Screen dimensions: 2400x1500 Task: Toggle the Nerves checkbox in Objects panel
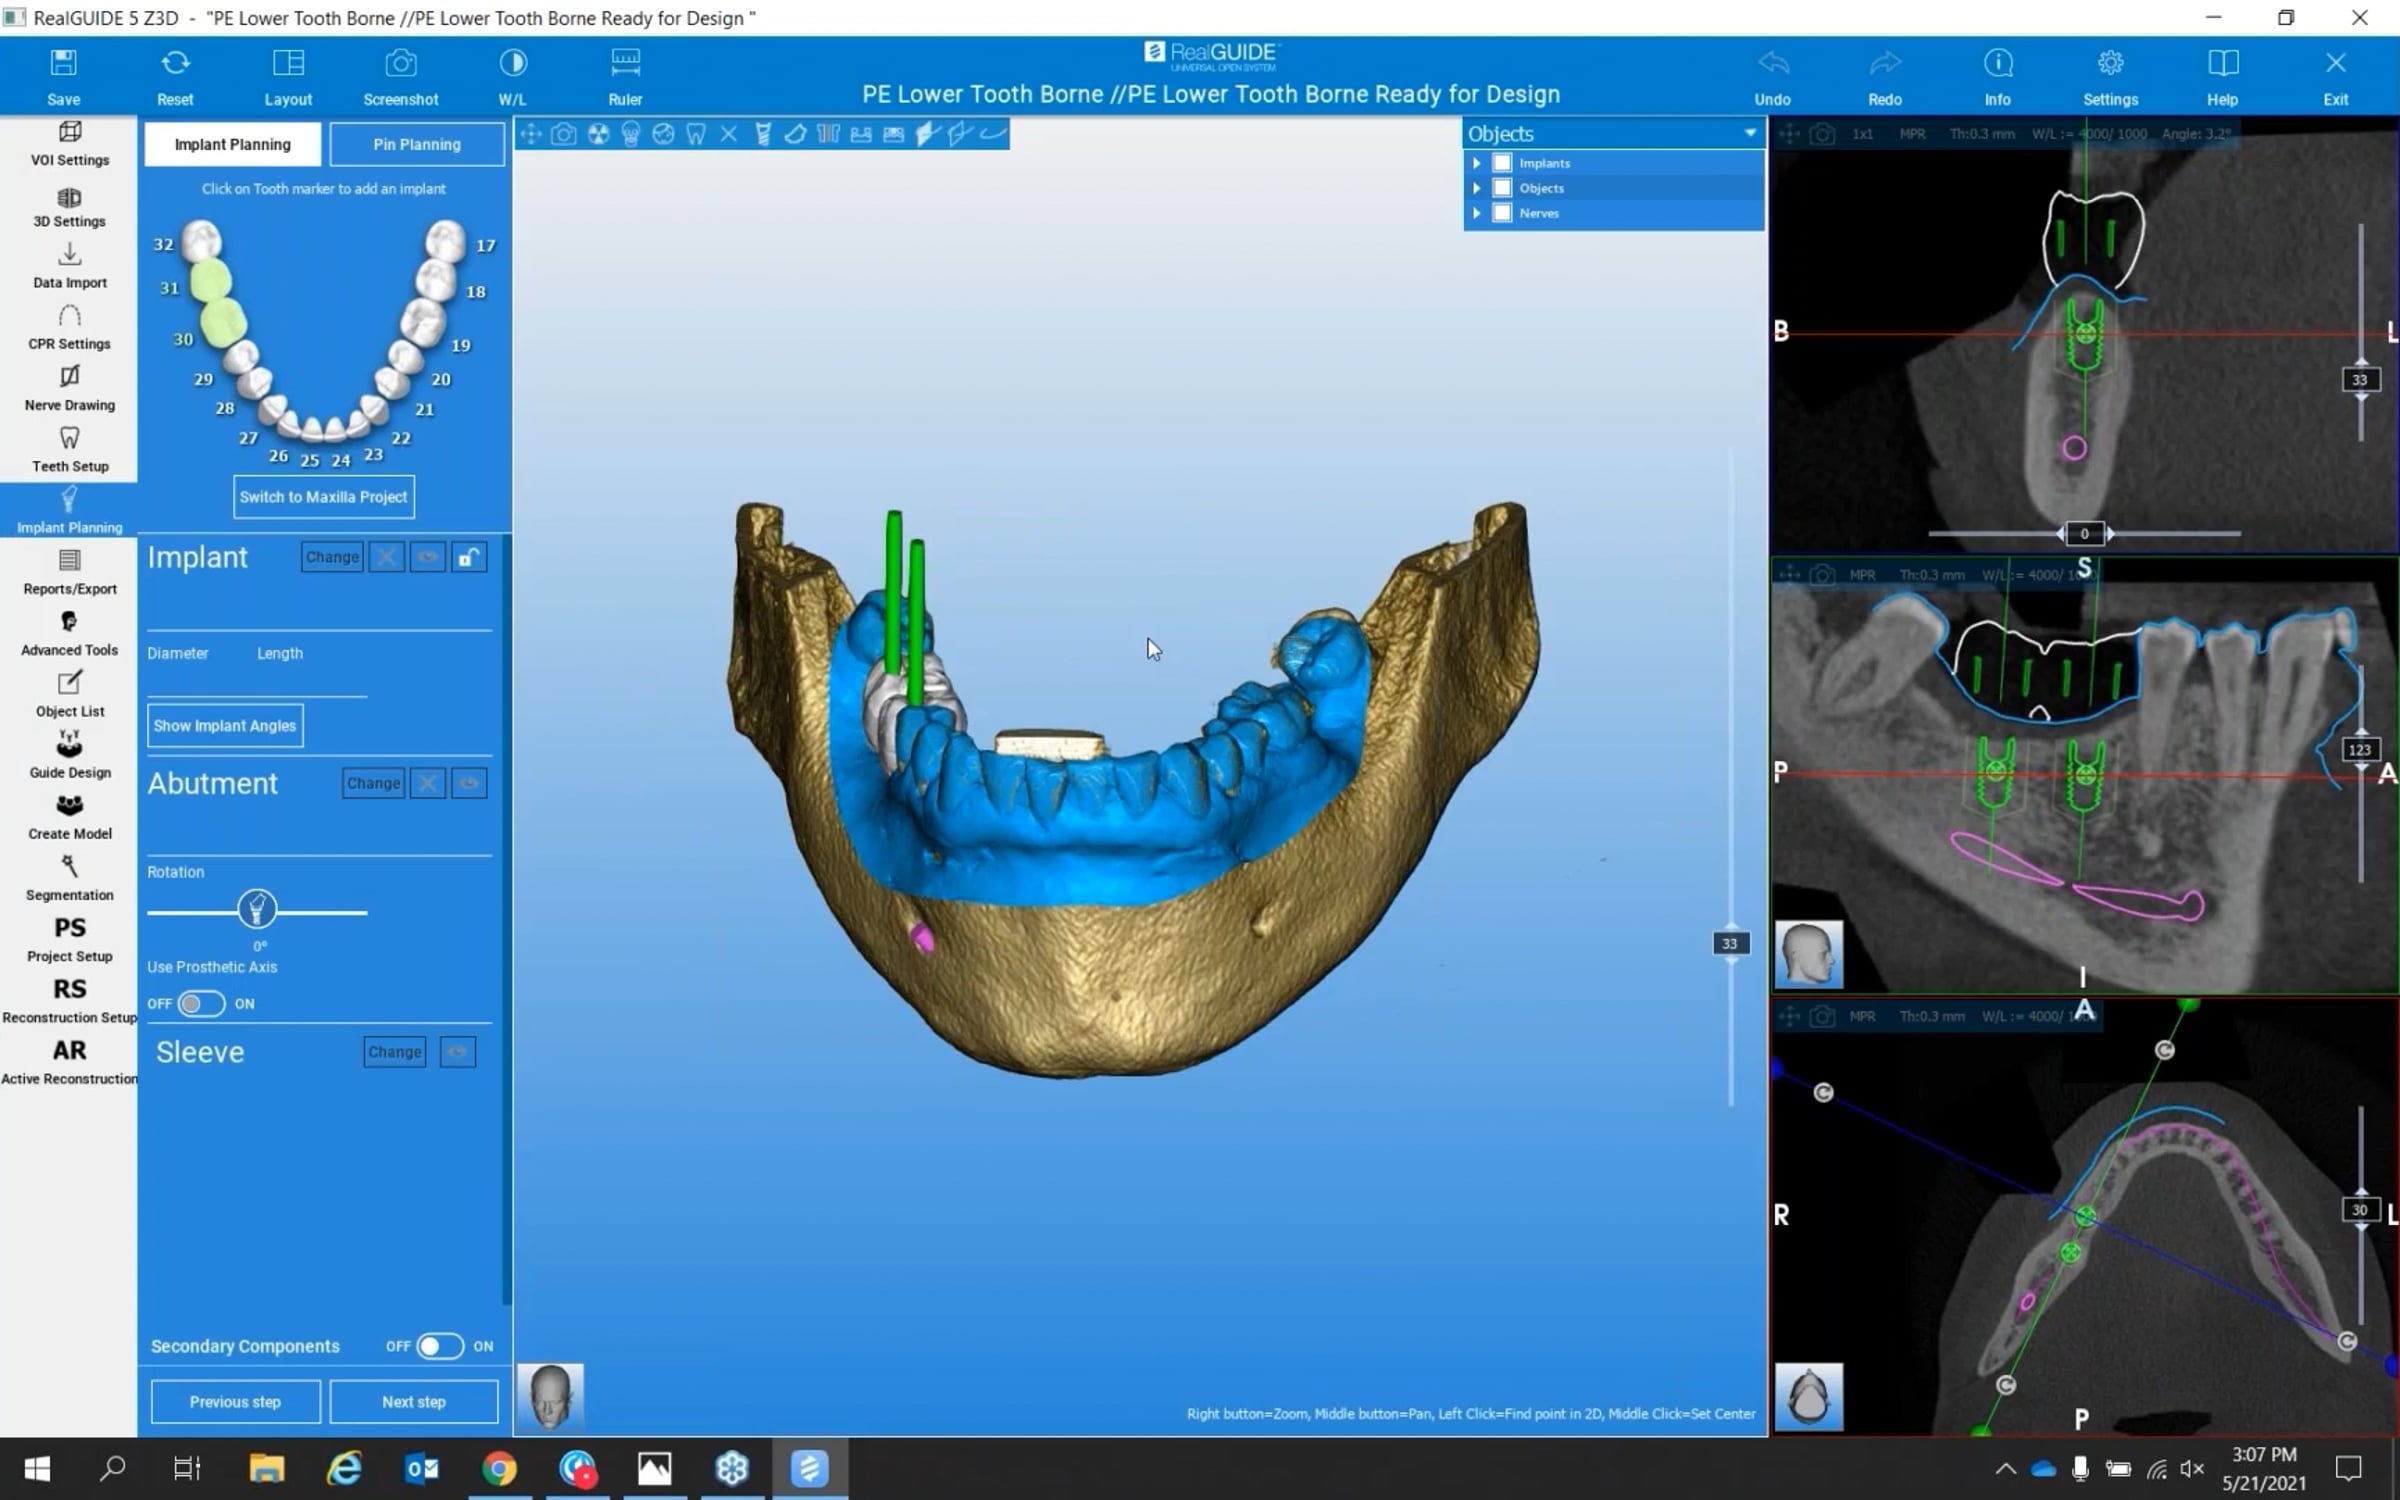tap(1502, 213)
